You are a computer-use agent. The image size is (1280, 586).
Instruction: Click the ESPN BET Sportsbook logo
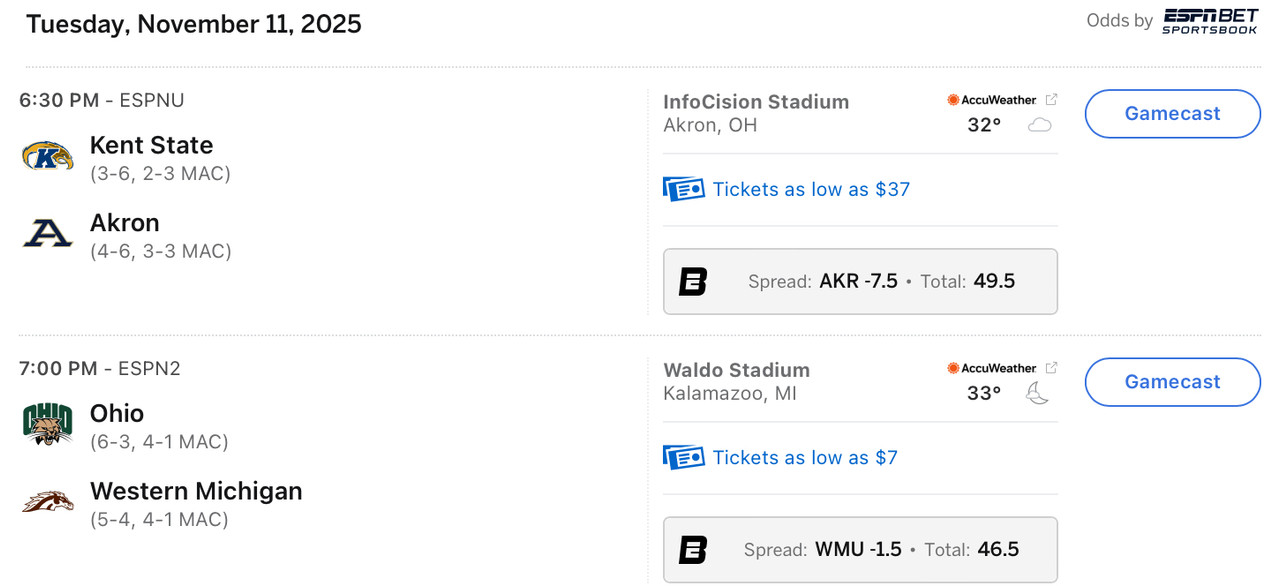1210,21
